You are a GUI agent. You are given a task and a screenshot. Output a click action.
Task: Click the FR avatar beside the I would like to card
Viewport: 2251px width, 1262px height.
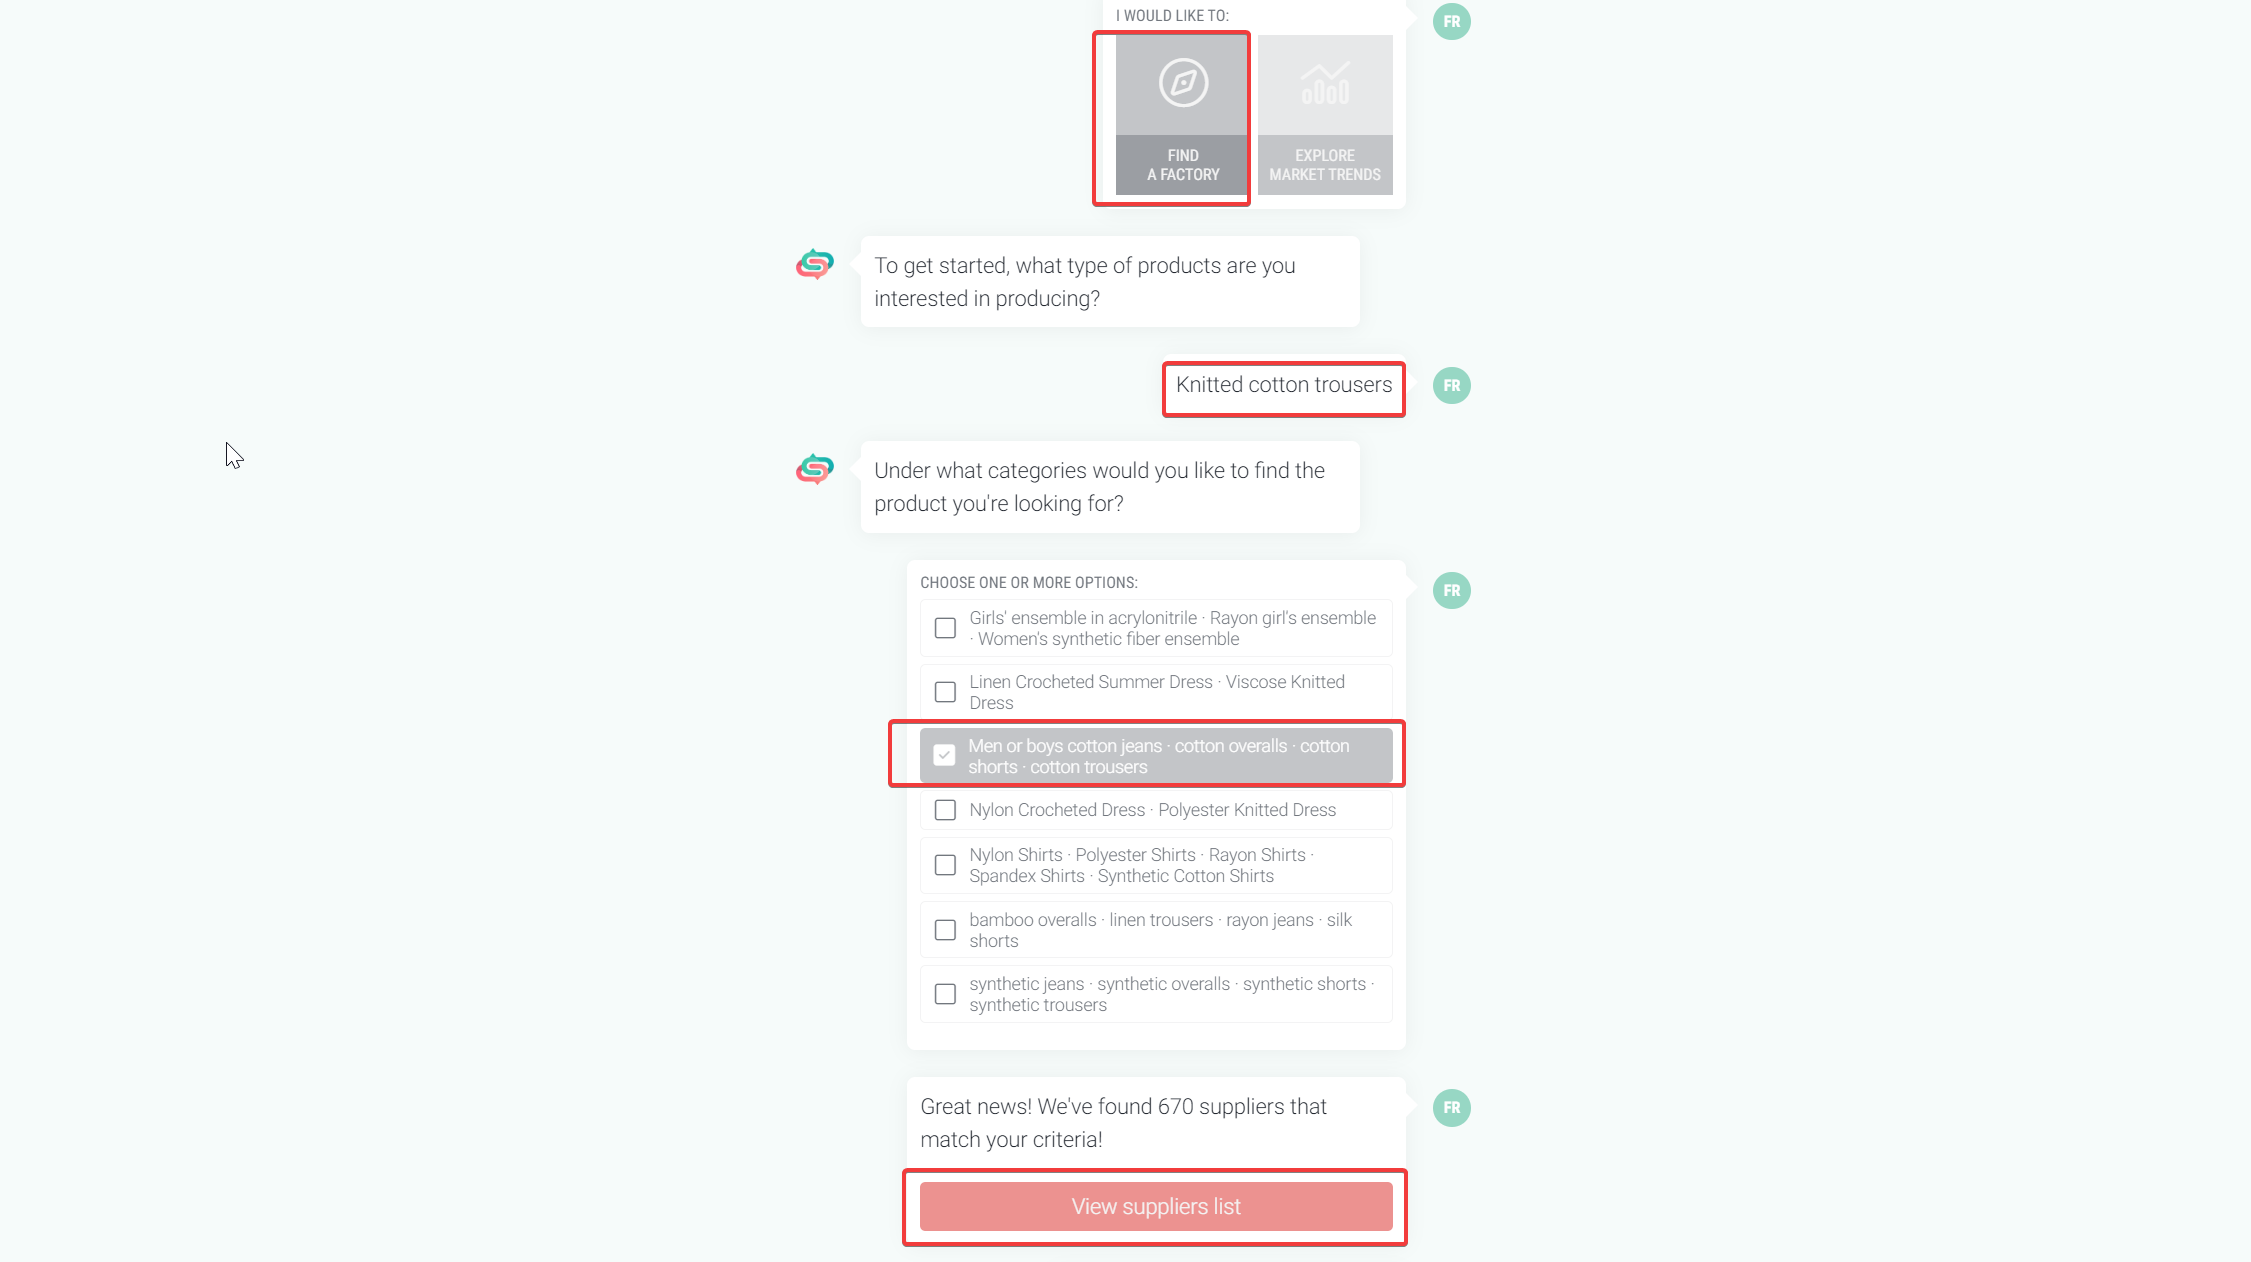[x=1451, y=21]
